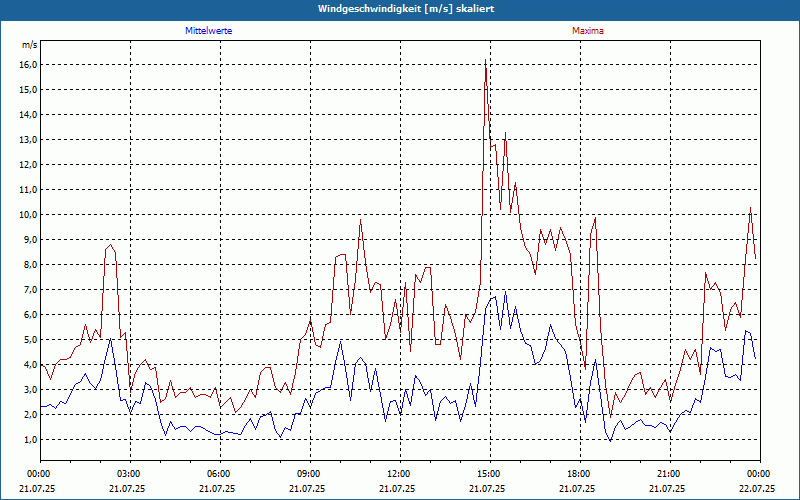Select the 2,0 y-axis value

coord(31,414)
